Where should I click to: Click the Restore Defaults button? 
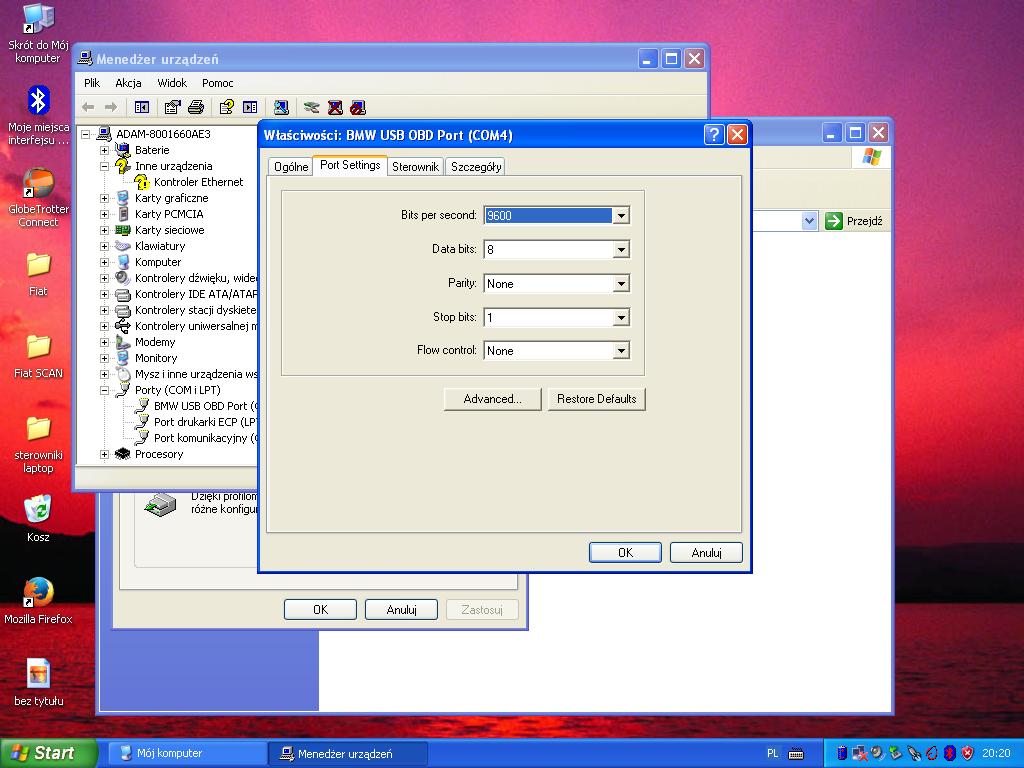(596, 399)
